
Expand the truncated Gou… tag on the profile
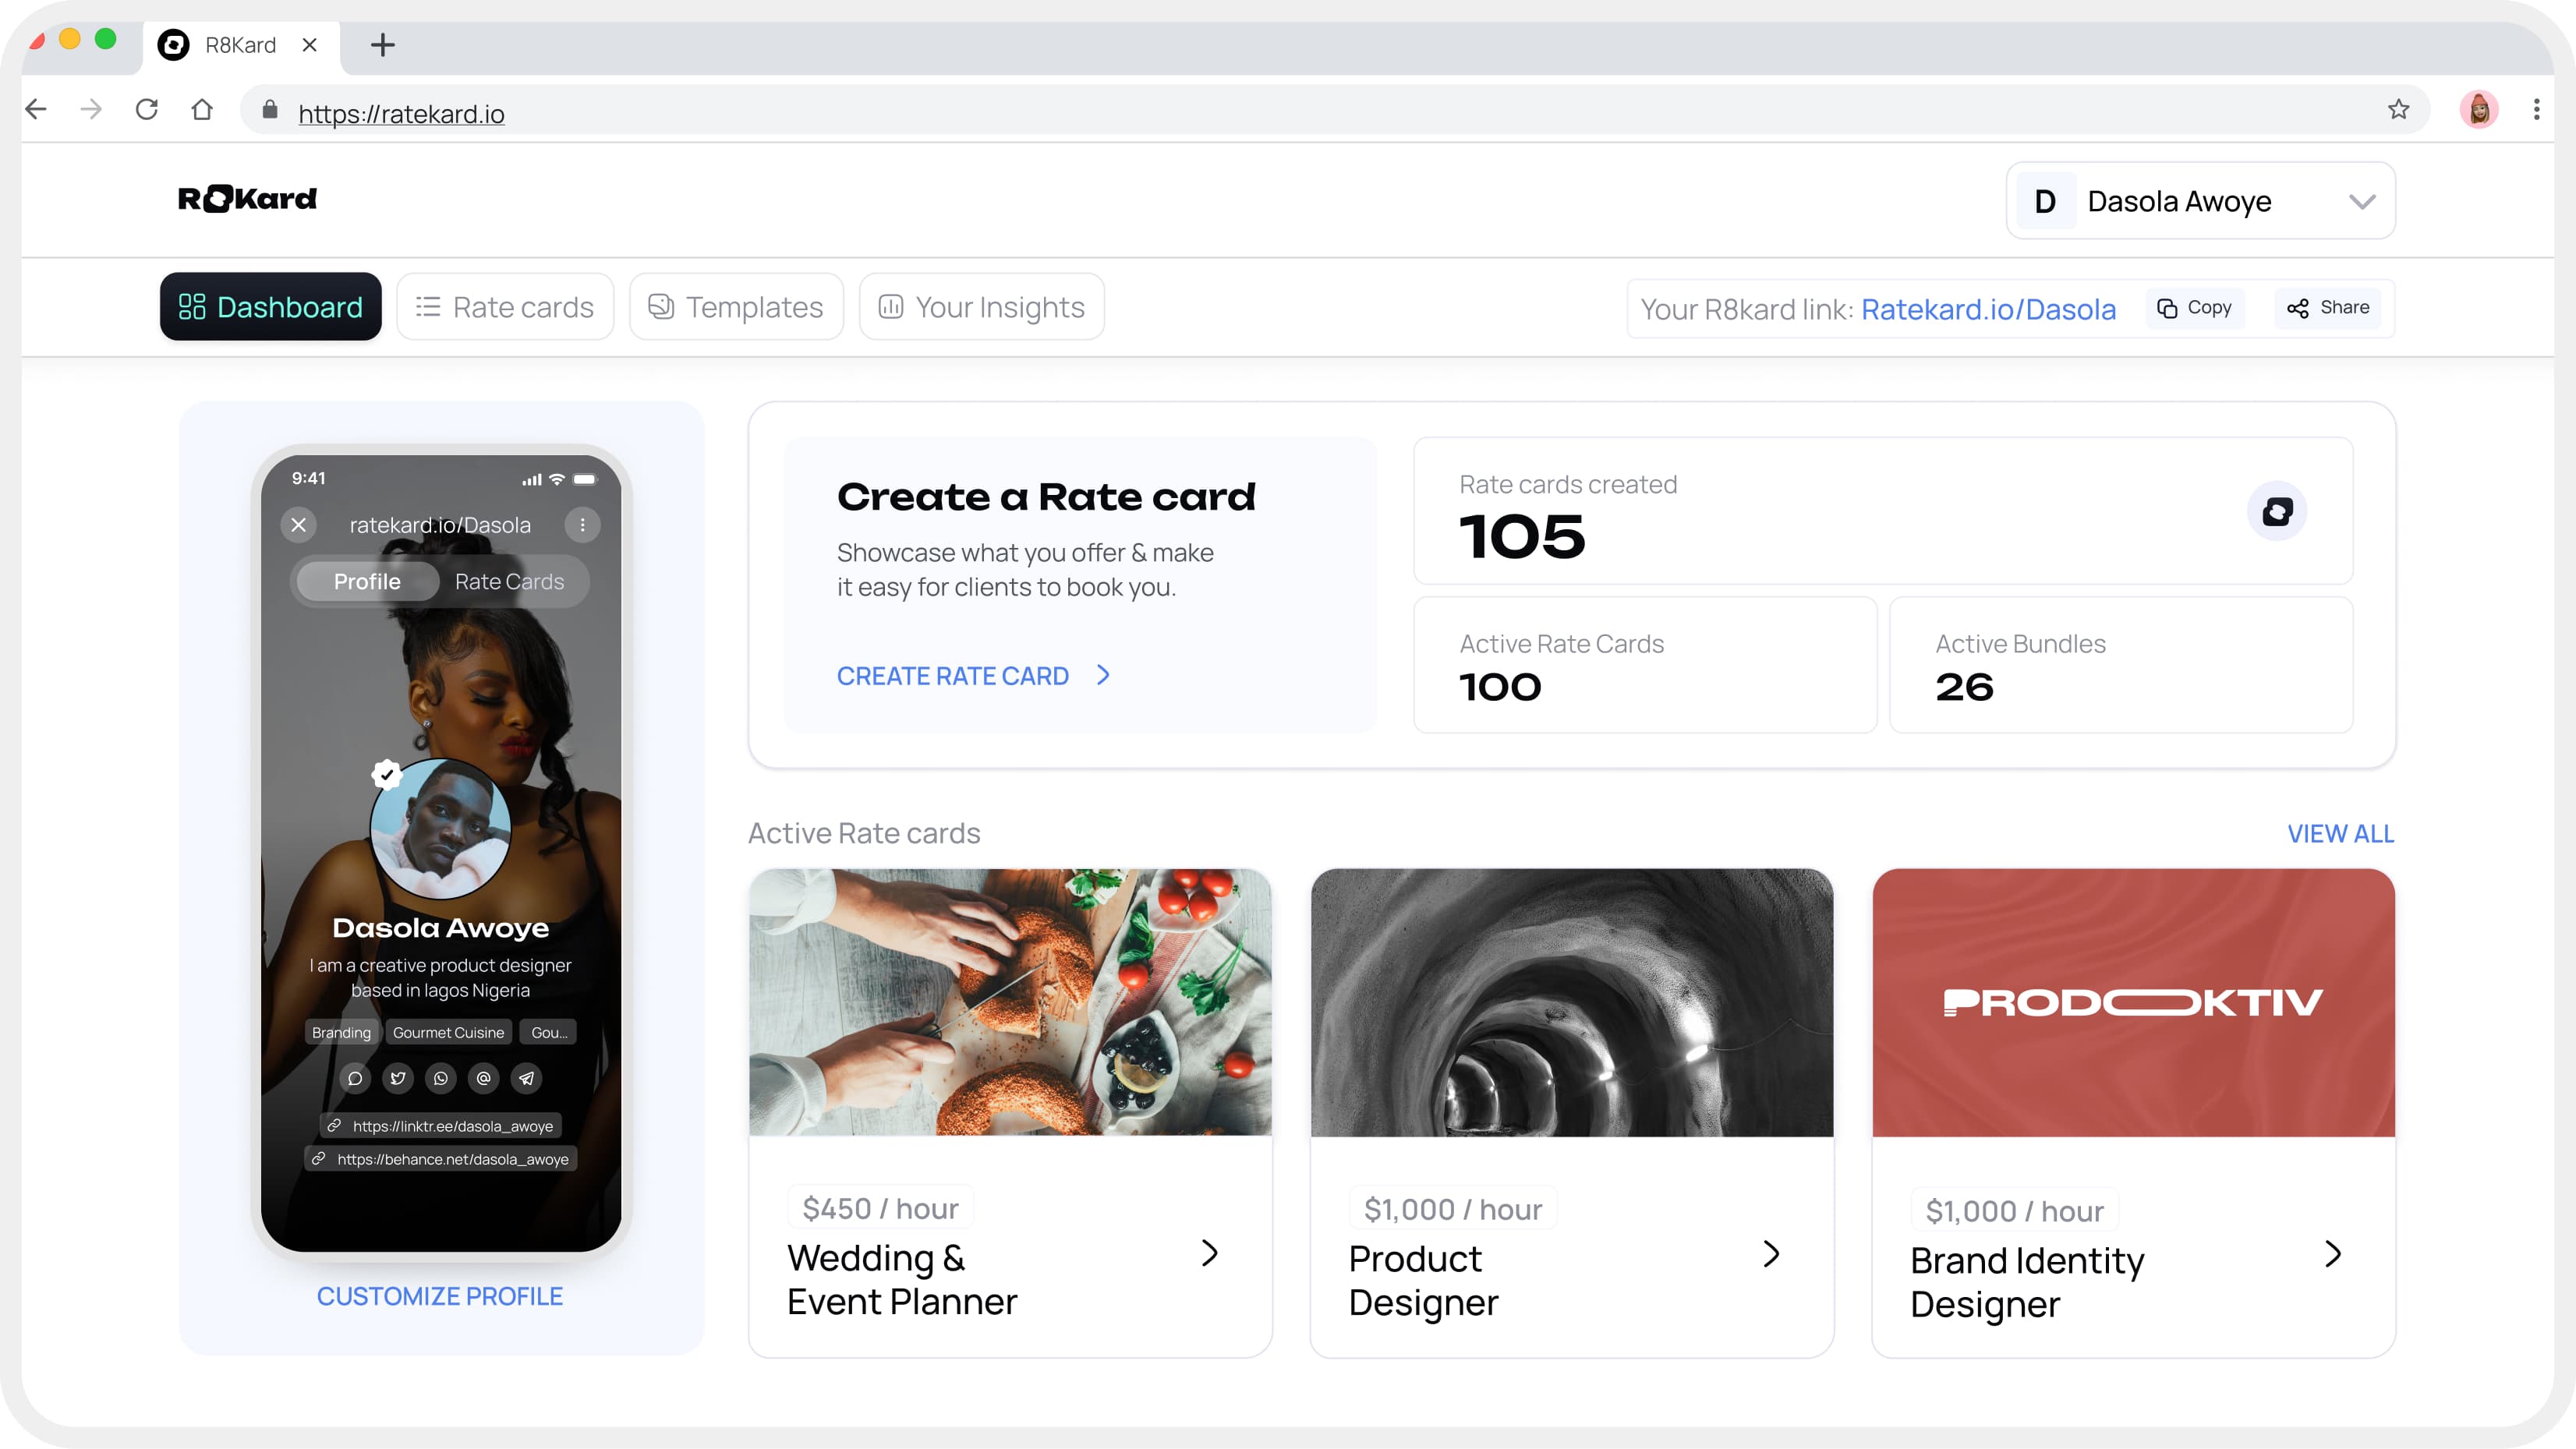pos(547,1032)
